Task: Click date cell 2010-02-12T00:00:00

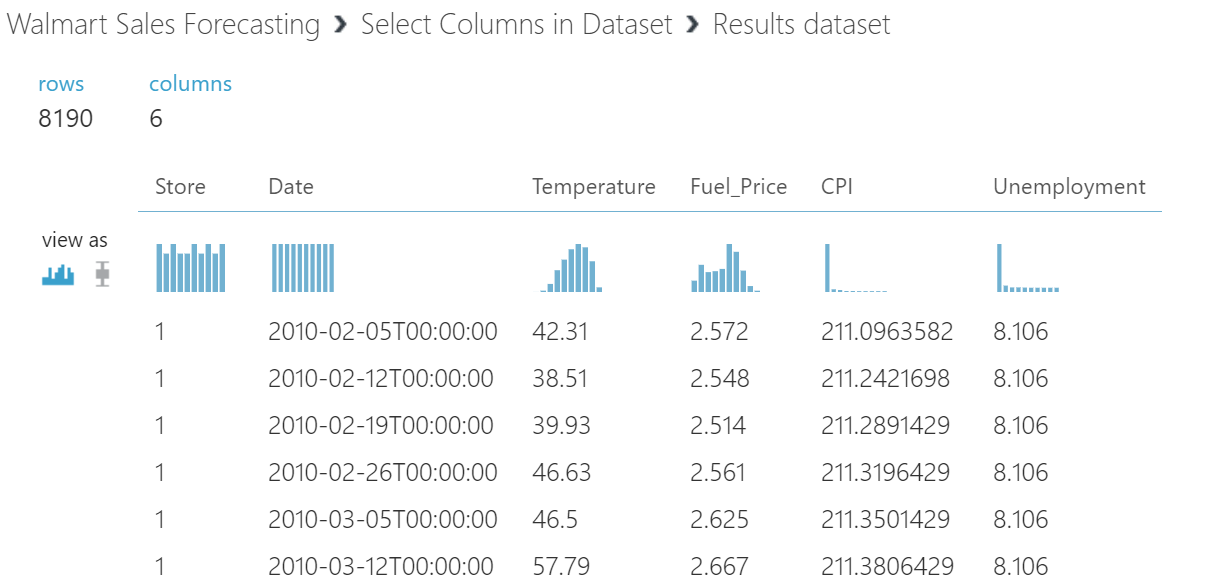Action: (x=383, y=378)
